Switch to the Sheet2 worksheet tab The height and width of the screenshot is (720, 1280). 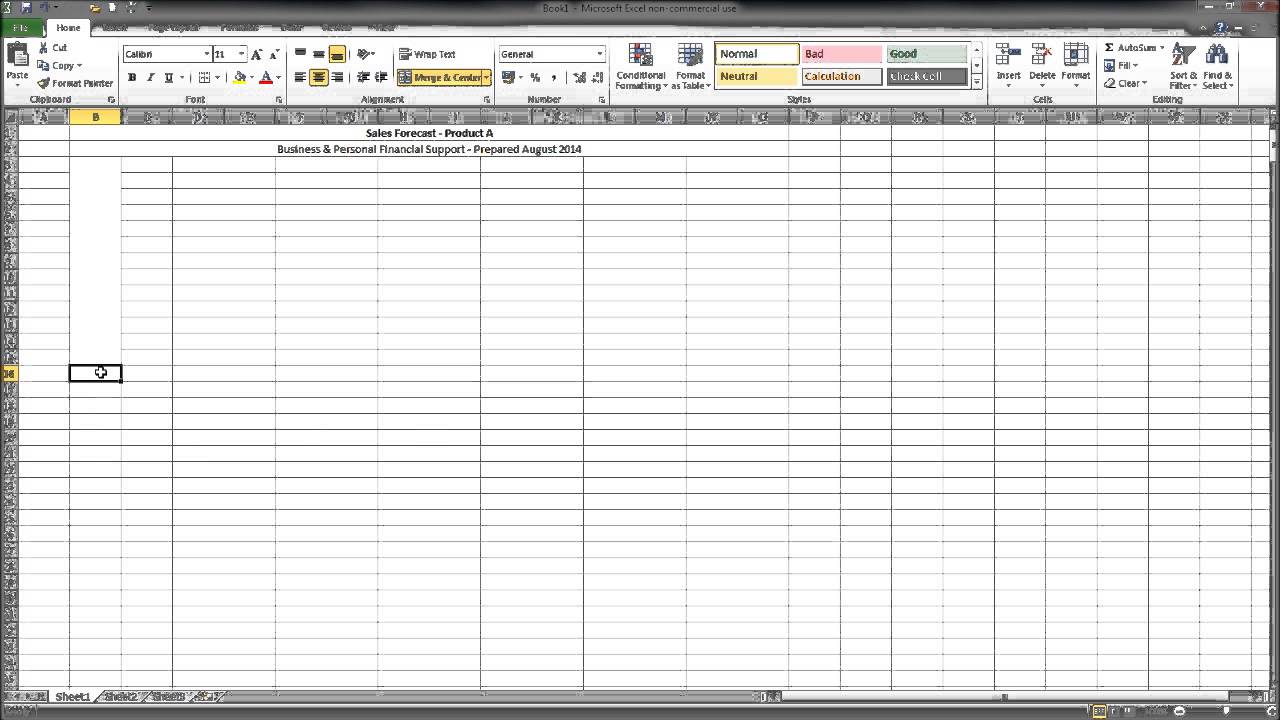click(x=120, y=697)
